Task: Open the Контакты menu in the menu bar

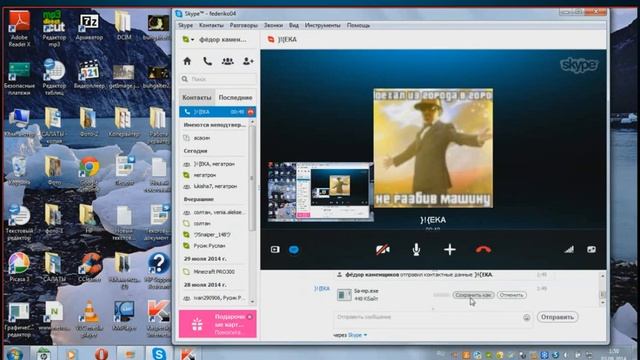Action: tap(211, 25)
